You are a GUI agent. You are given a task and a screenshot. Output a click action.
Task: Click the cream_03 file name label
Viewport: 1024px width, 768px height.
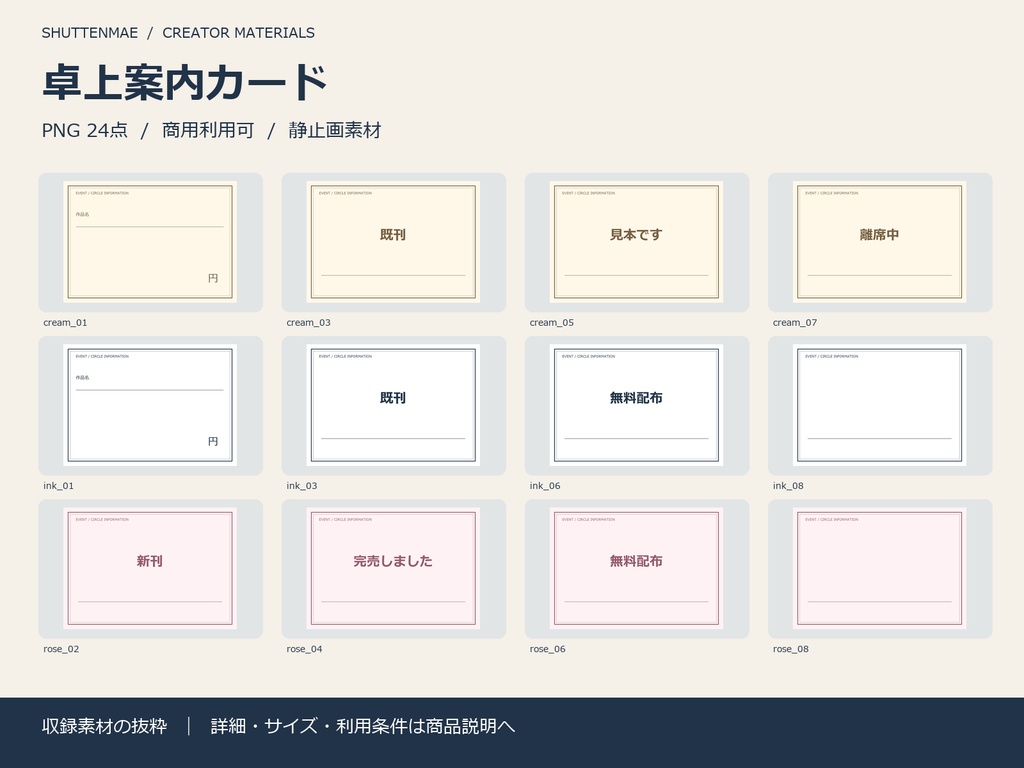308,323
